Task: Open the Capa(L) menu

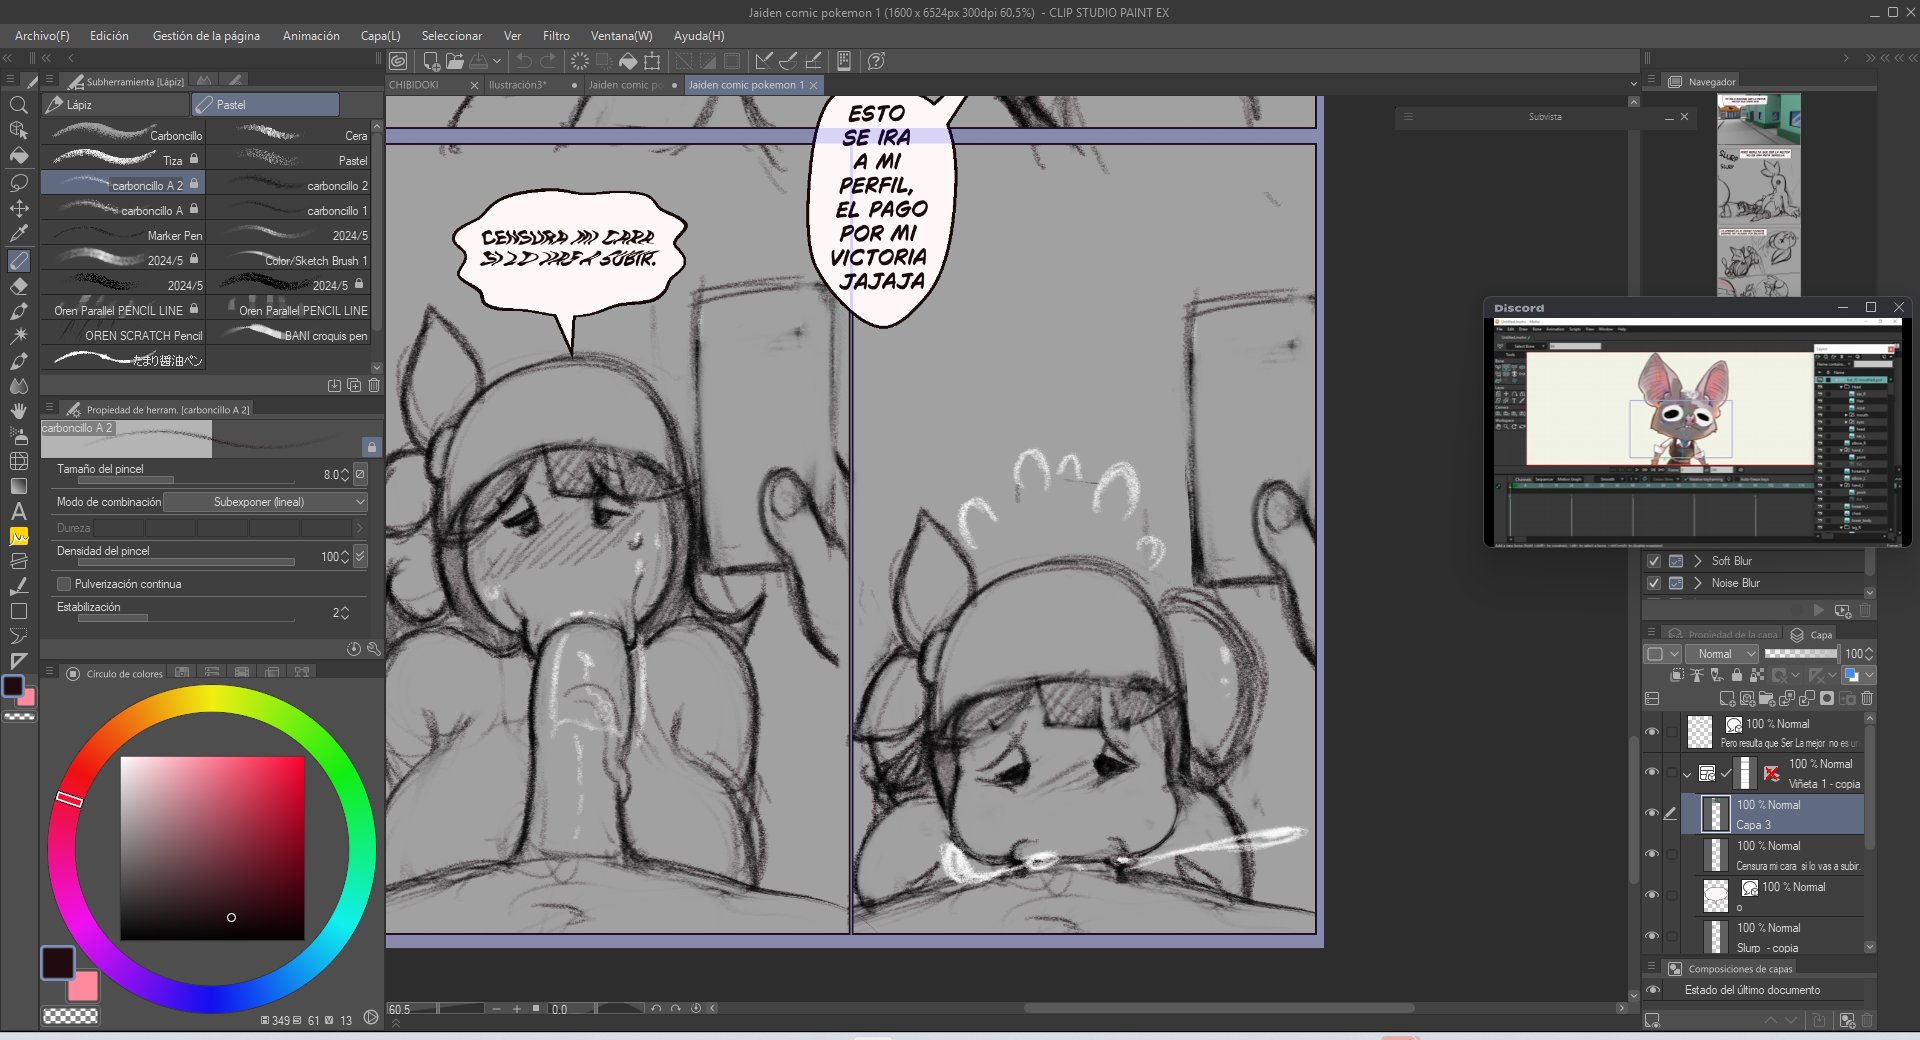Action: coord(380,36)
